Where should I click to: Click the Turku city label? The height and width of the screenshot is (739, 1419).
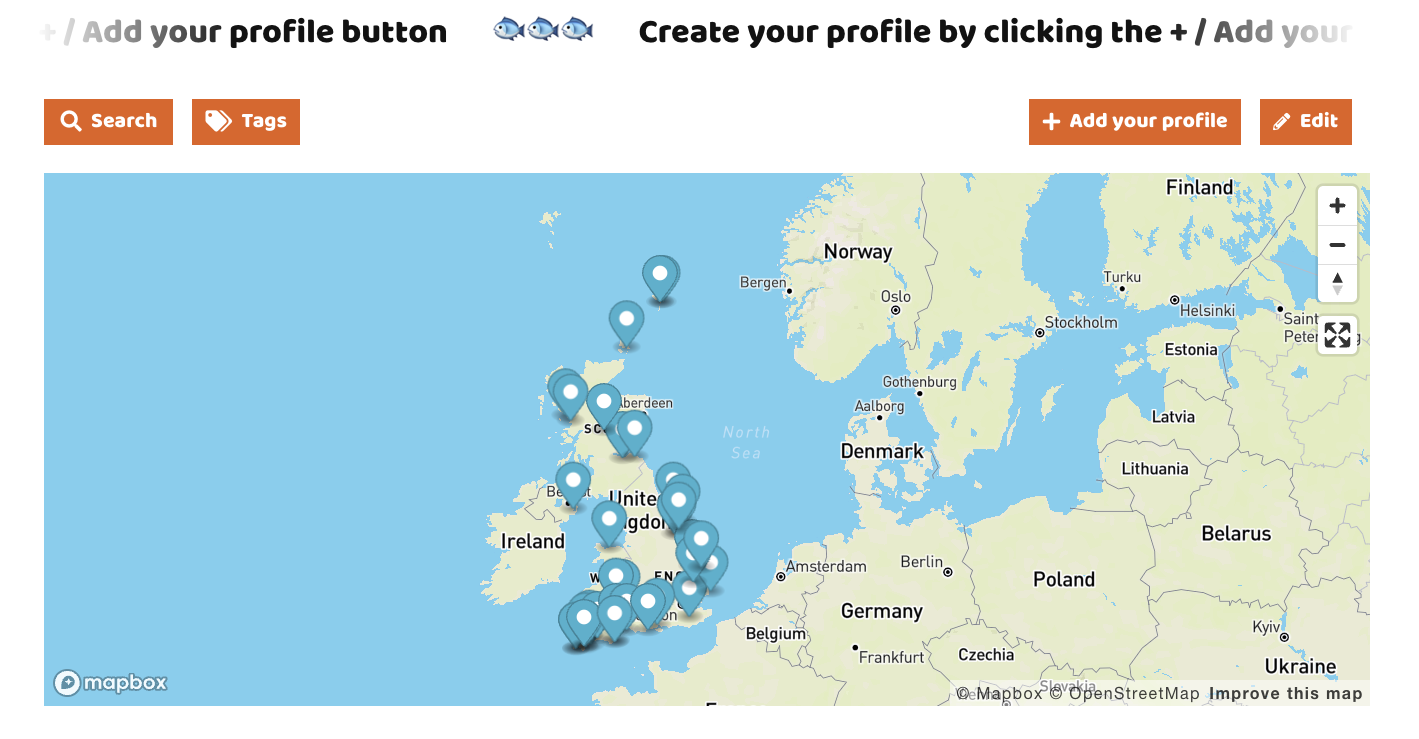point(1122,277)
